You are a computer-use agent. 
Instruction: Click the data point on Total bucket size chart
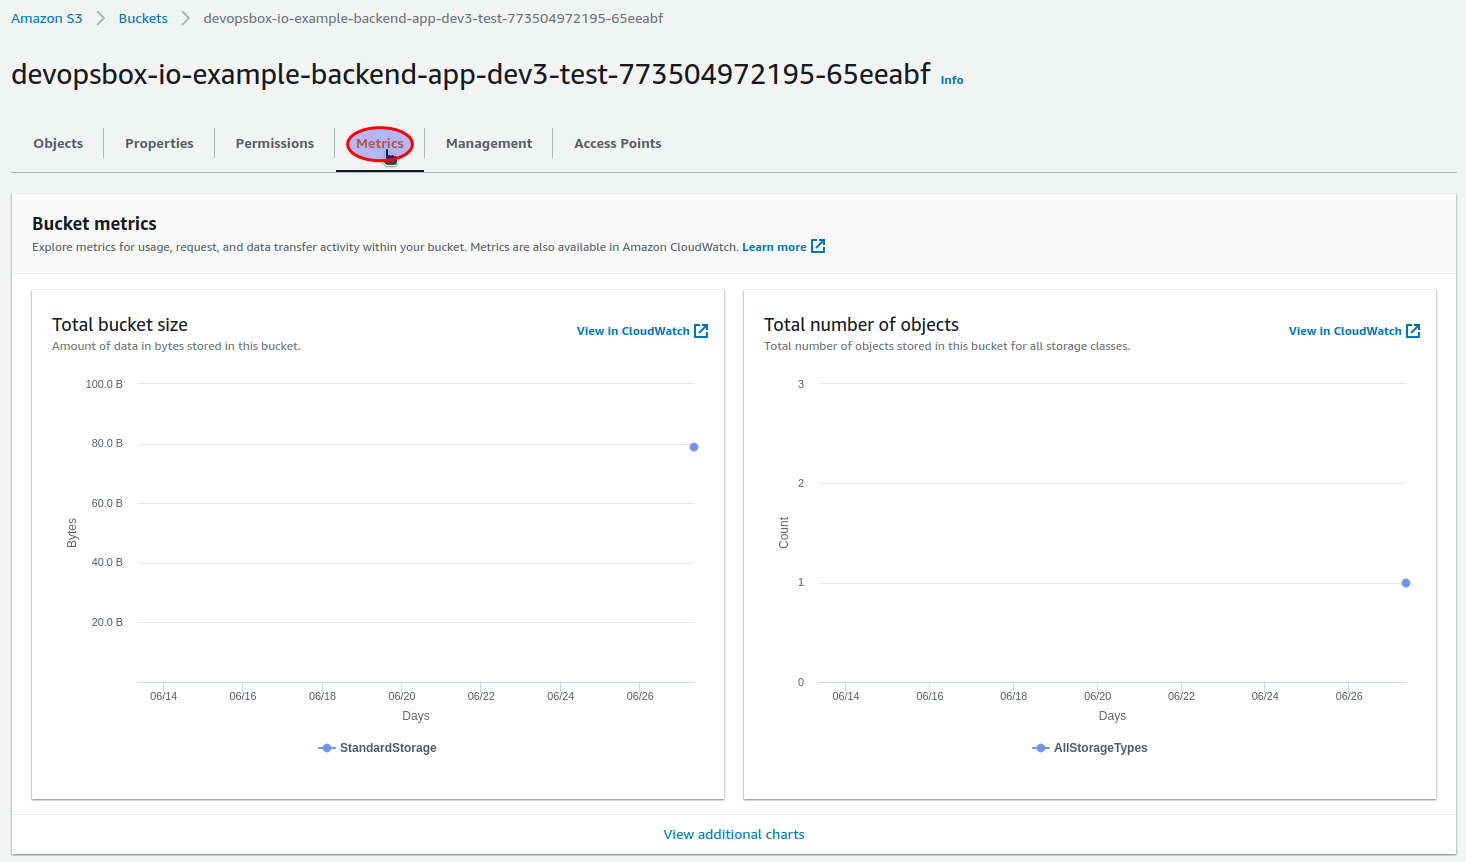pyautogui.click(x=694, y=446)
